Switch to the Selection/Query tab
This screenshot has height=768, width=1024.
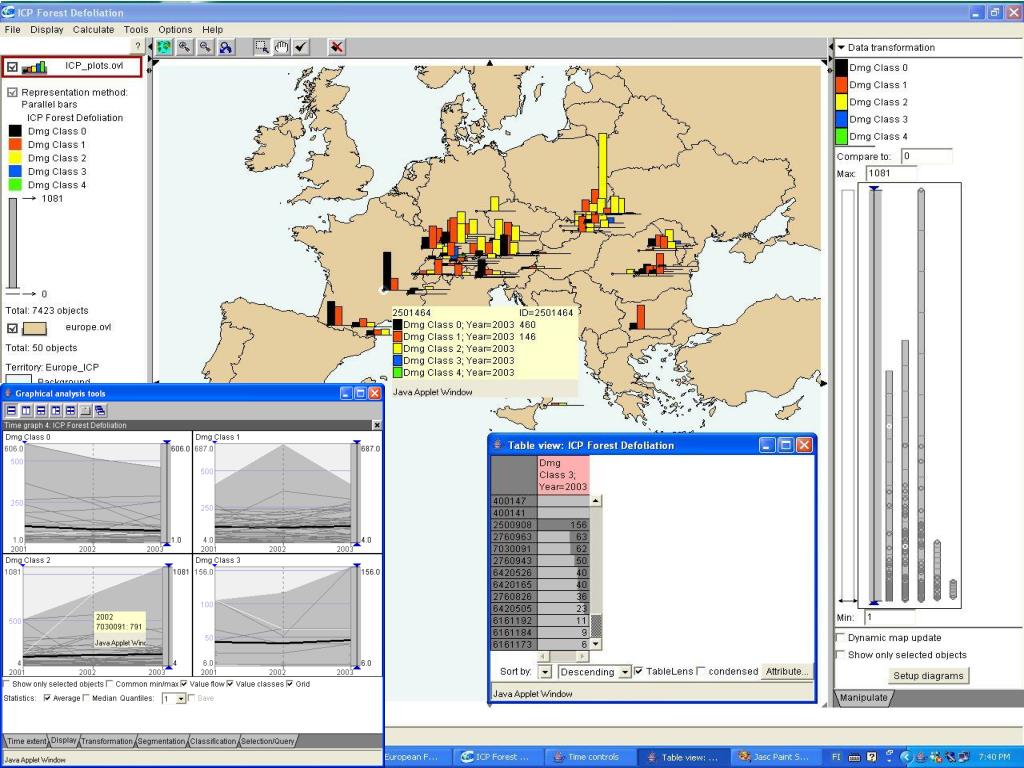click(268, 741)
